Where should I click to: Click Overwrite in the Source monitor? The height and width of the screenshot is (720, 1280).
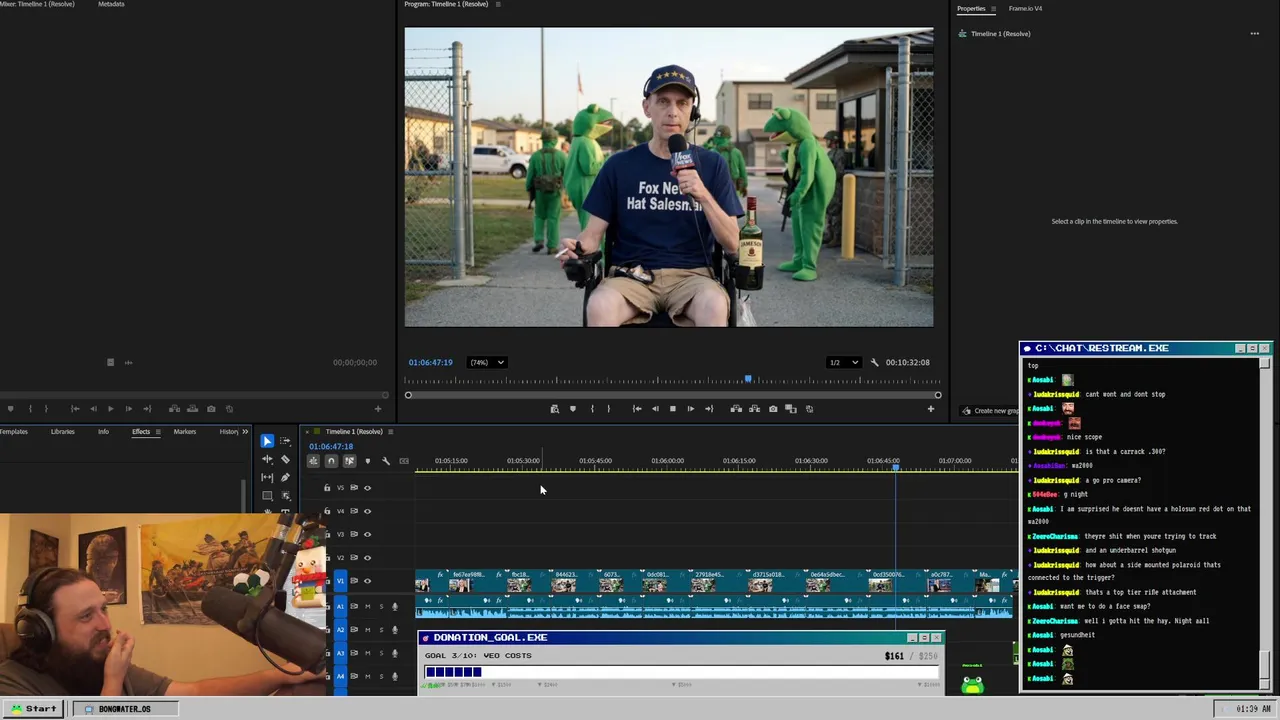192,408
